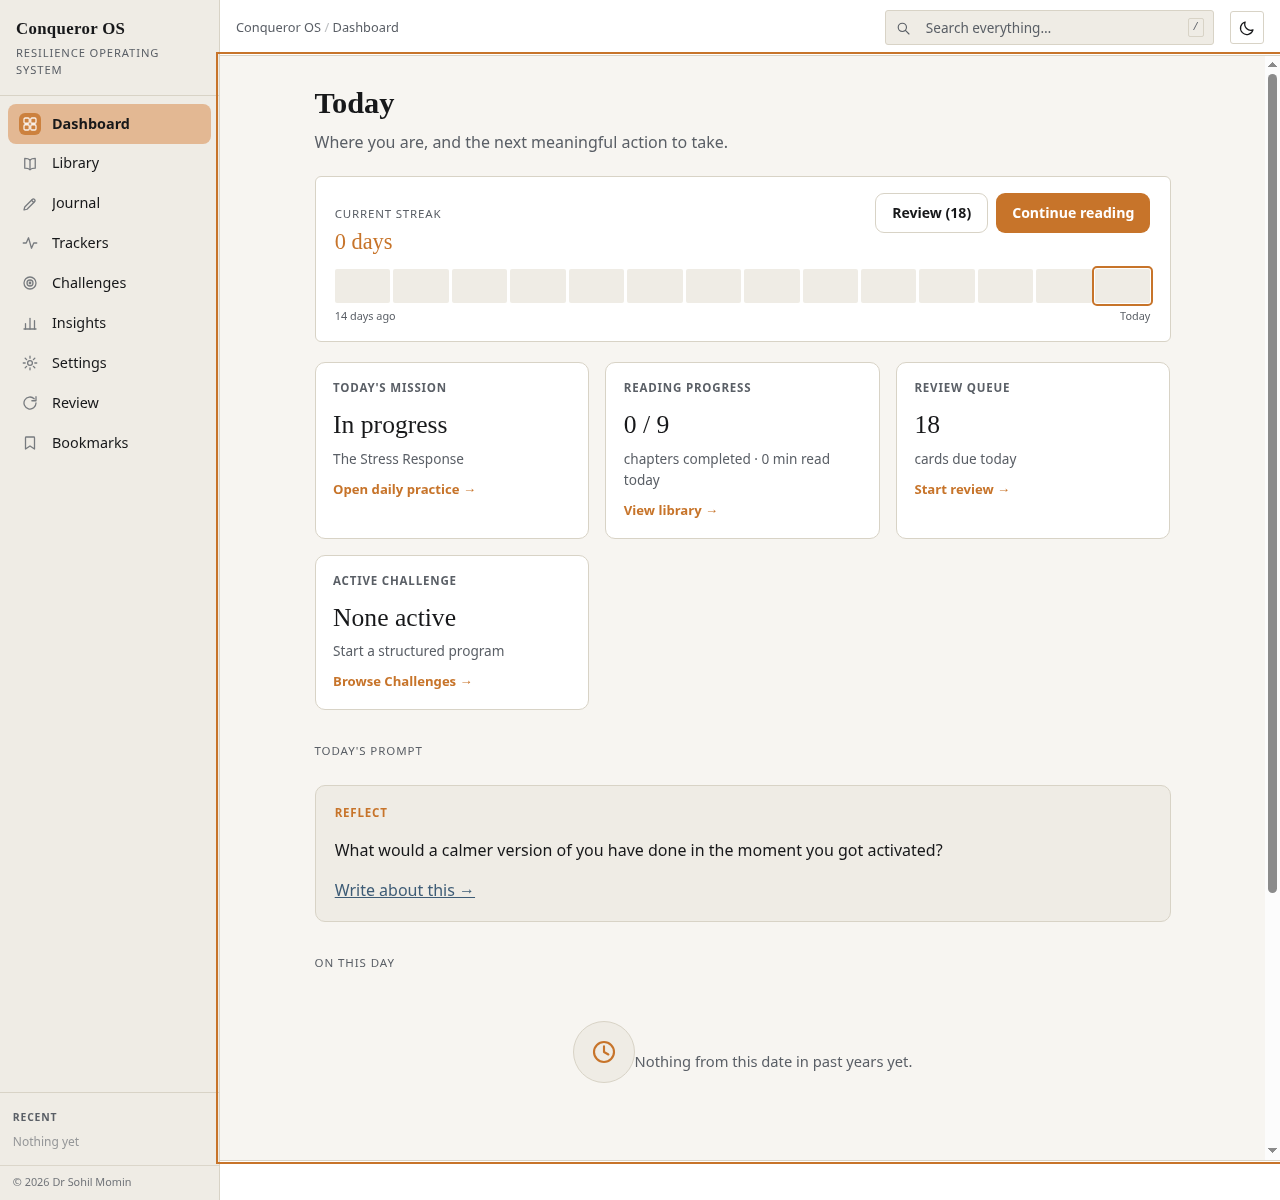Screen dimensions: 1280x1200
Task: Click the Challenges target icon
Action: coord(30,283)
